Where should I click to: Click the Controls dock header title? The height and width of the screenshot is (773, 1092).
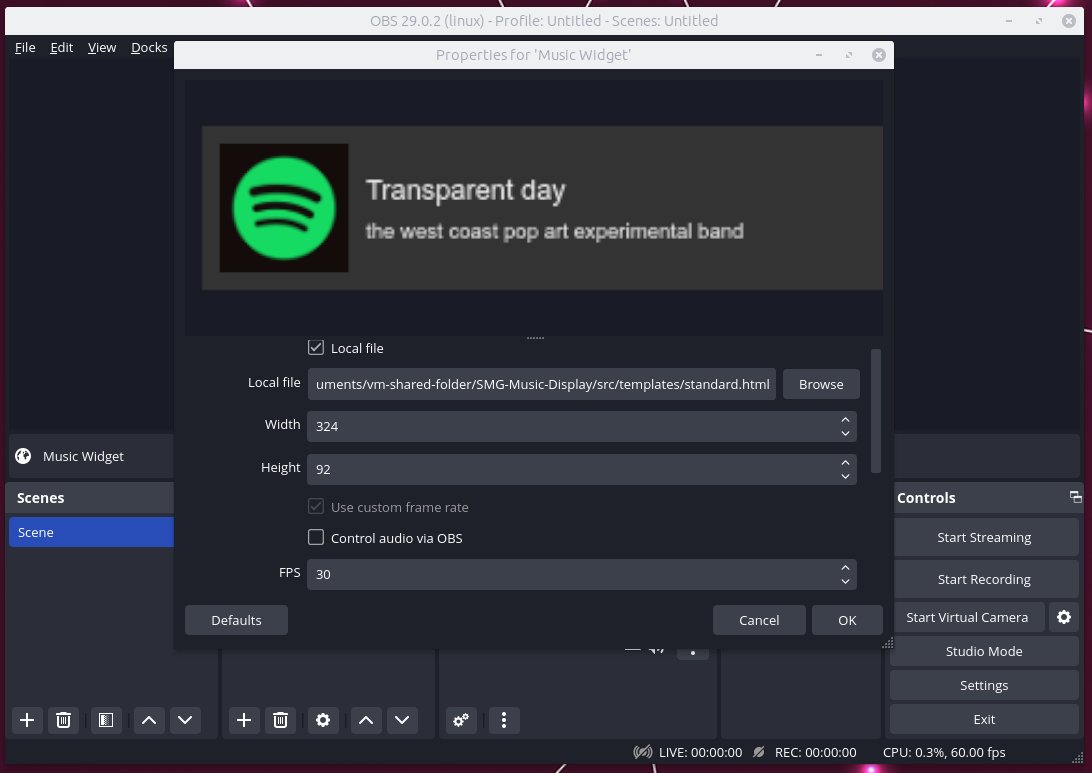coord(926,498)
